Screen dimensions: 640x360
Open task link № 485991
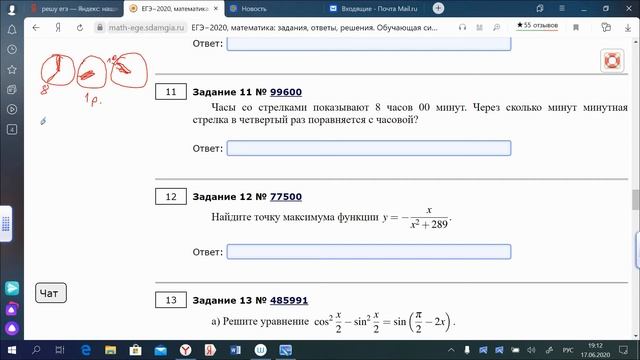(289, 300)
